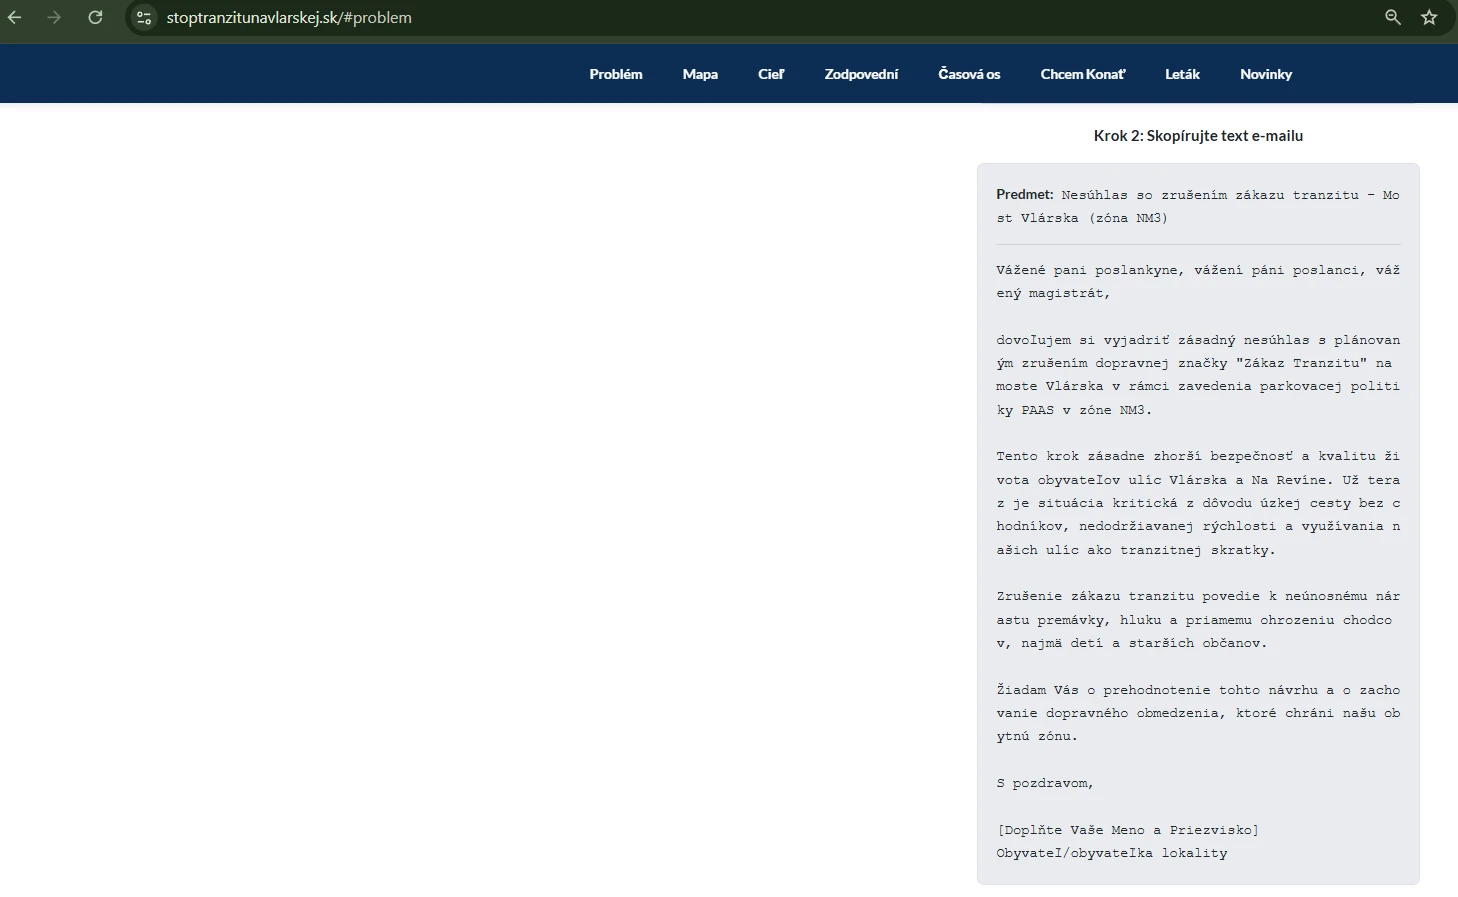The height and width of the screenshot is (897, 1458).
Task: Open the Leták page link
Action: point(1182,74)
